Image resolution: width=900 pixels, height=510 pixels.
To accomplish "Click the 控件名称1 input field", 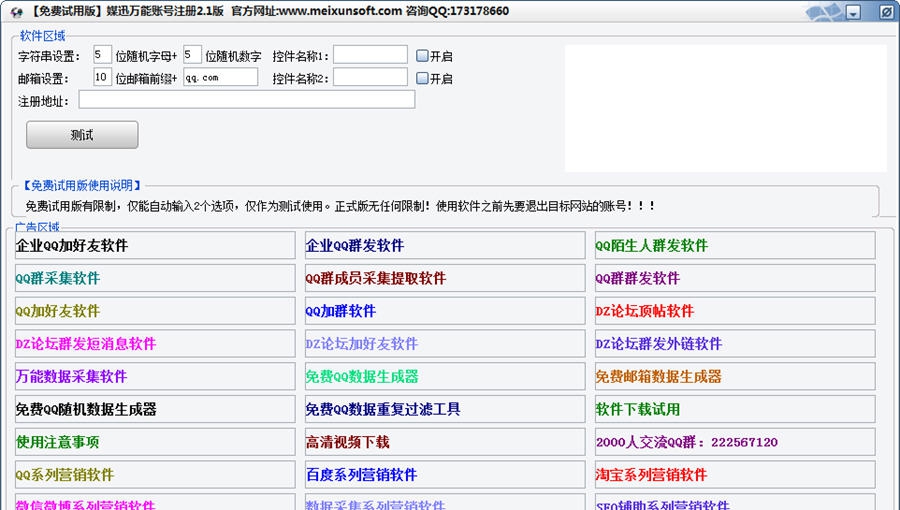I will click(370, 54).
